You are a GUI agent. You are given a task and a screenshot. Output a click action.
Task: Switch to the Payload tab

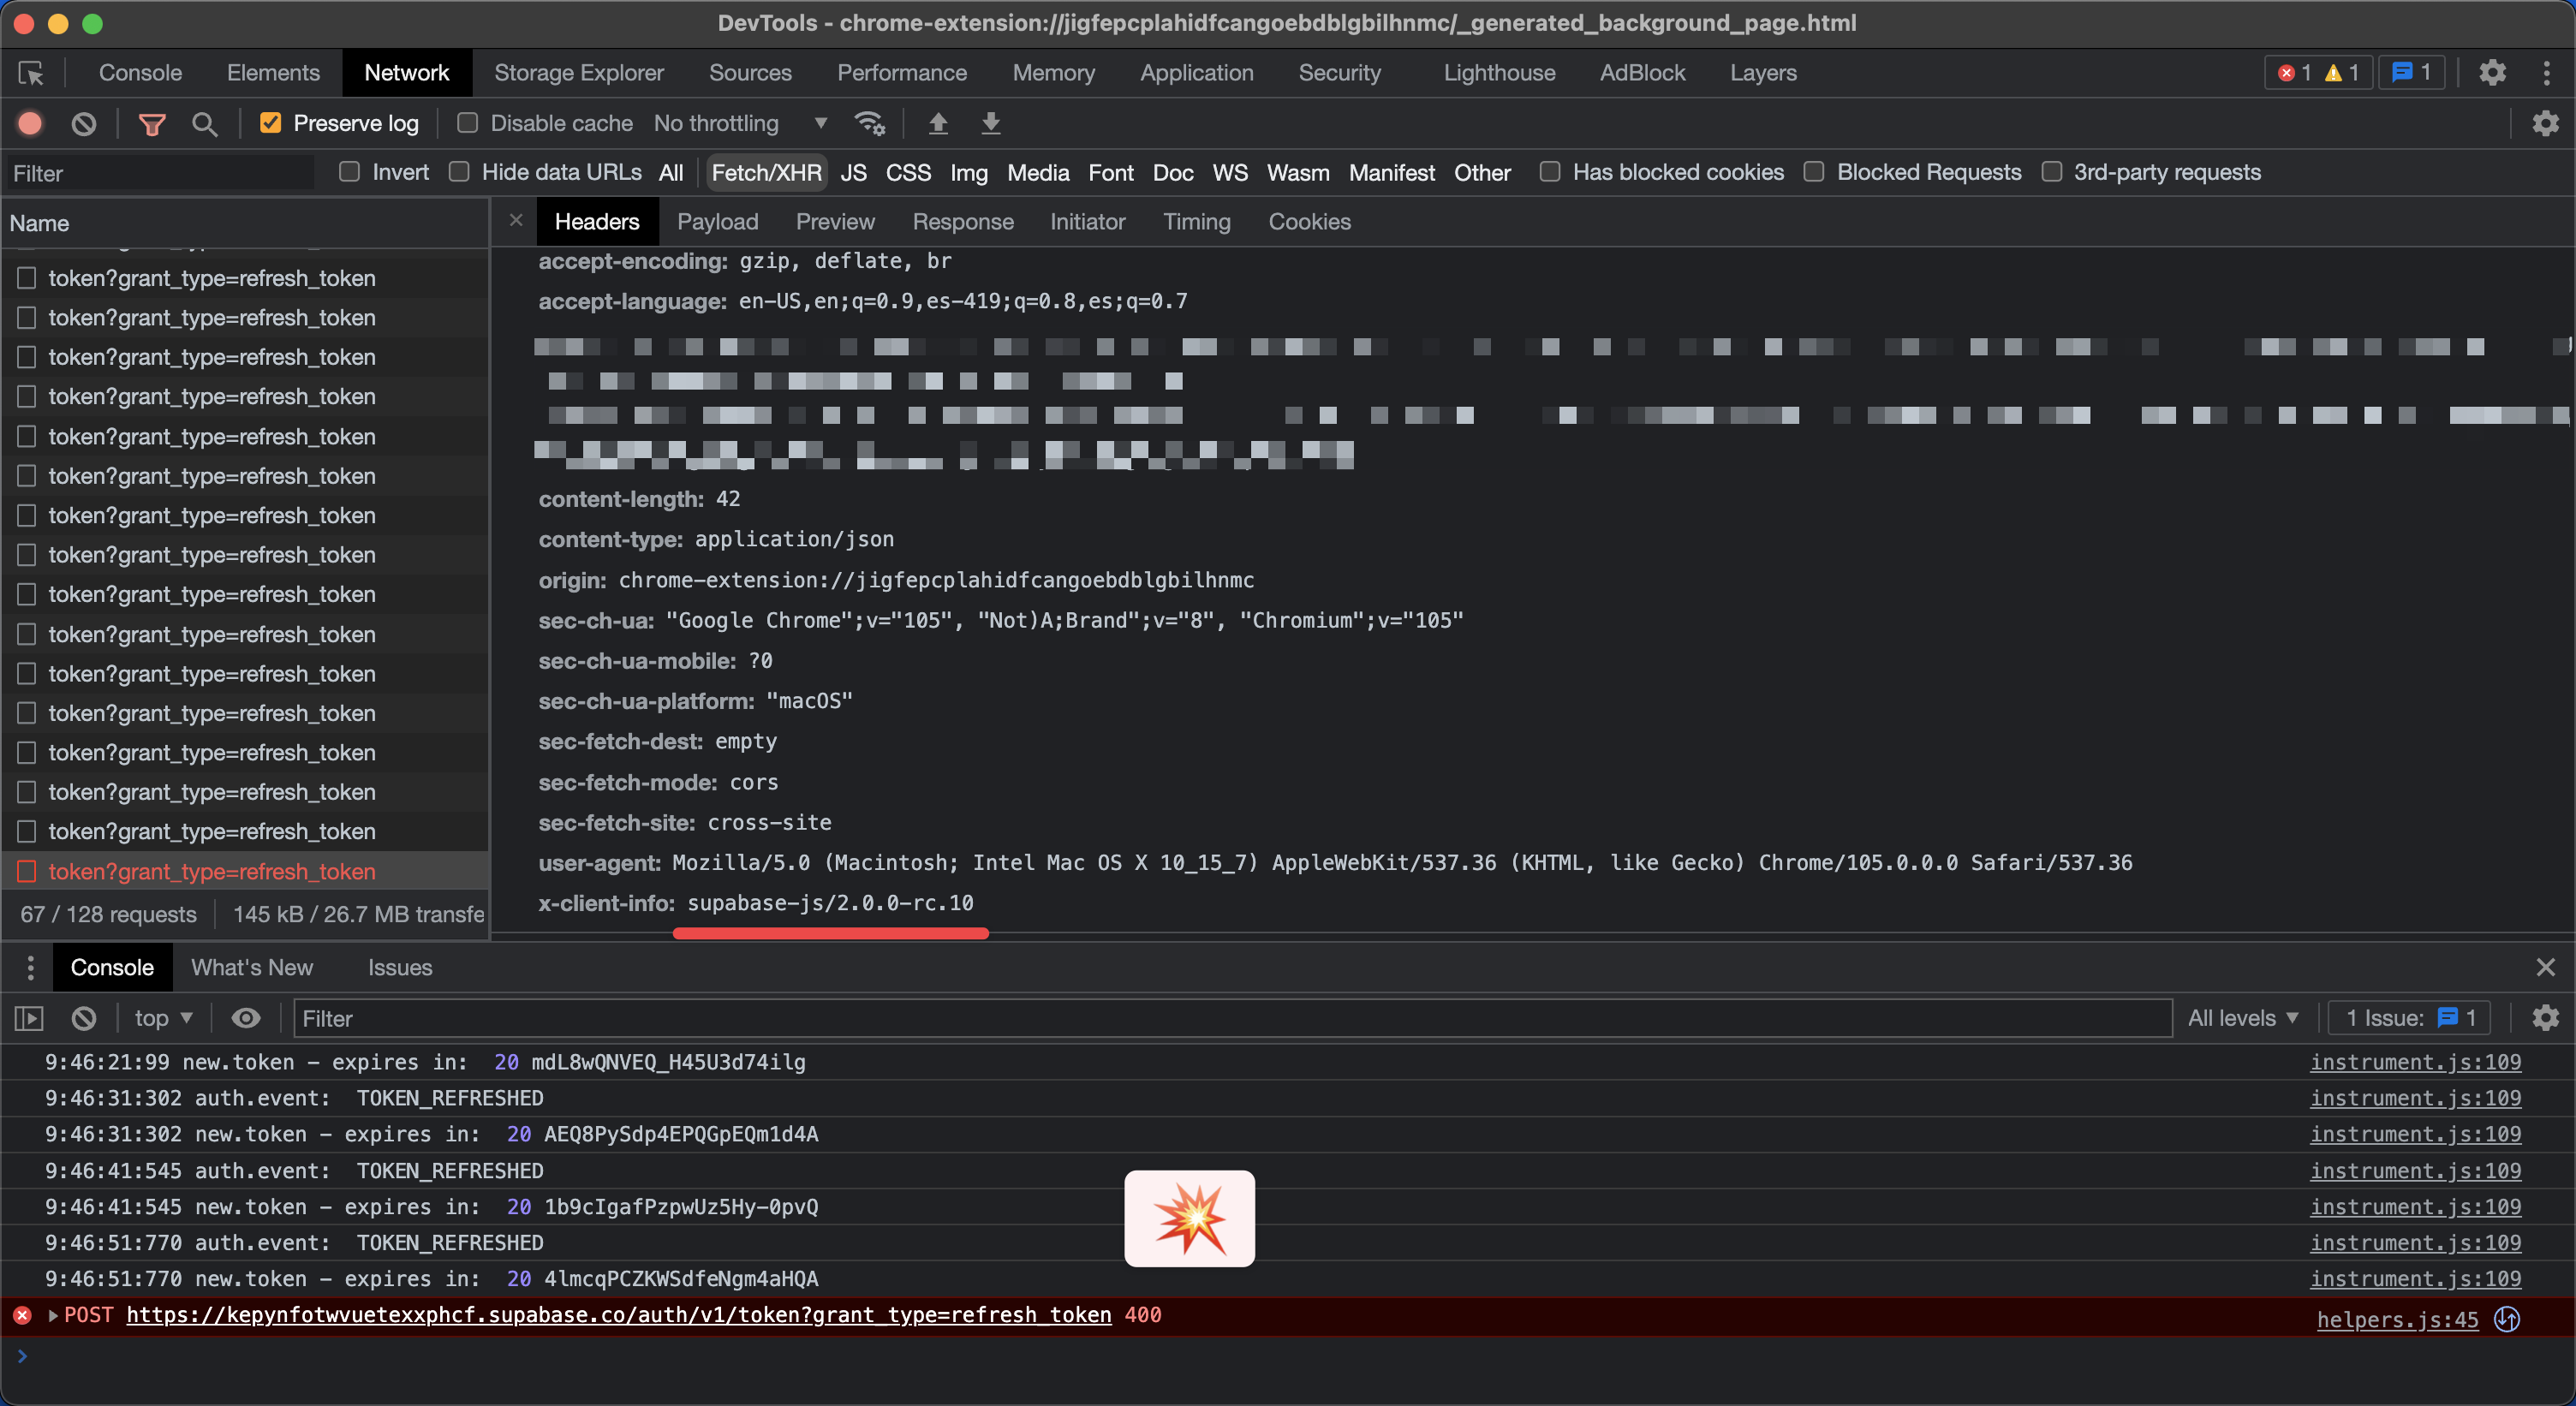(x=717, y=221)
